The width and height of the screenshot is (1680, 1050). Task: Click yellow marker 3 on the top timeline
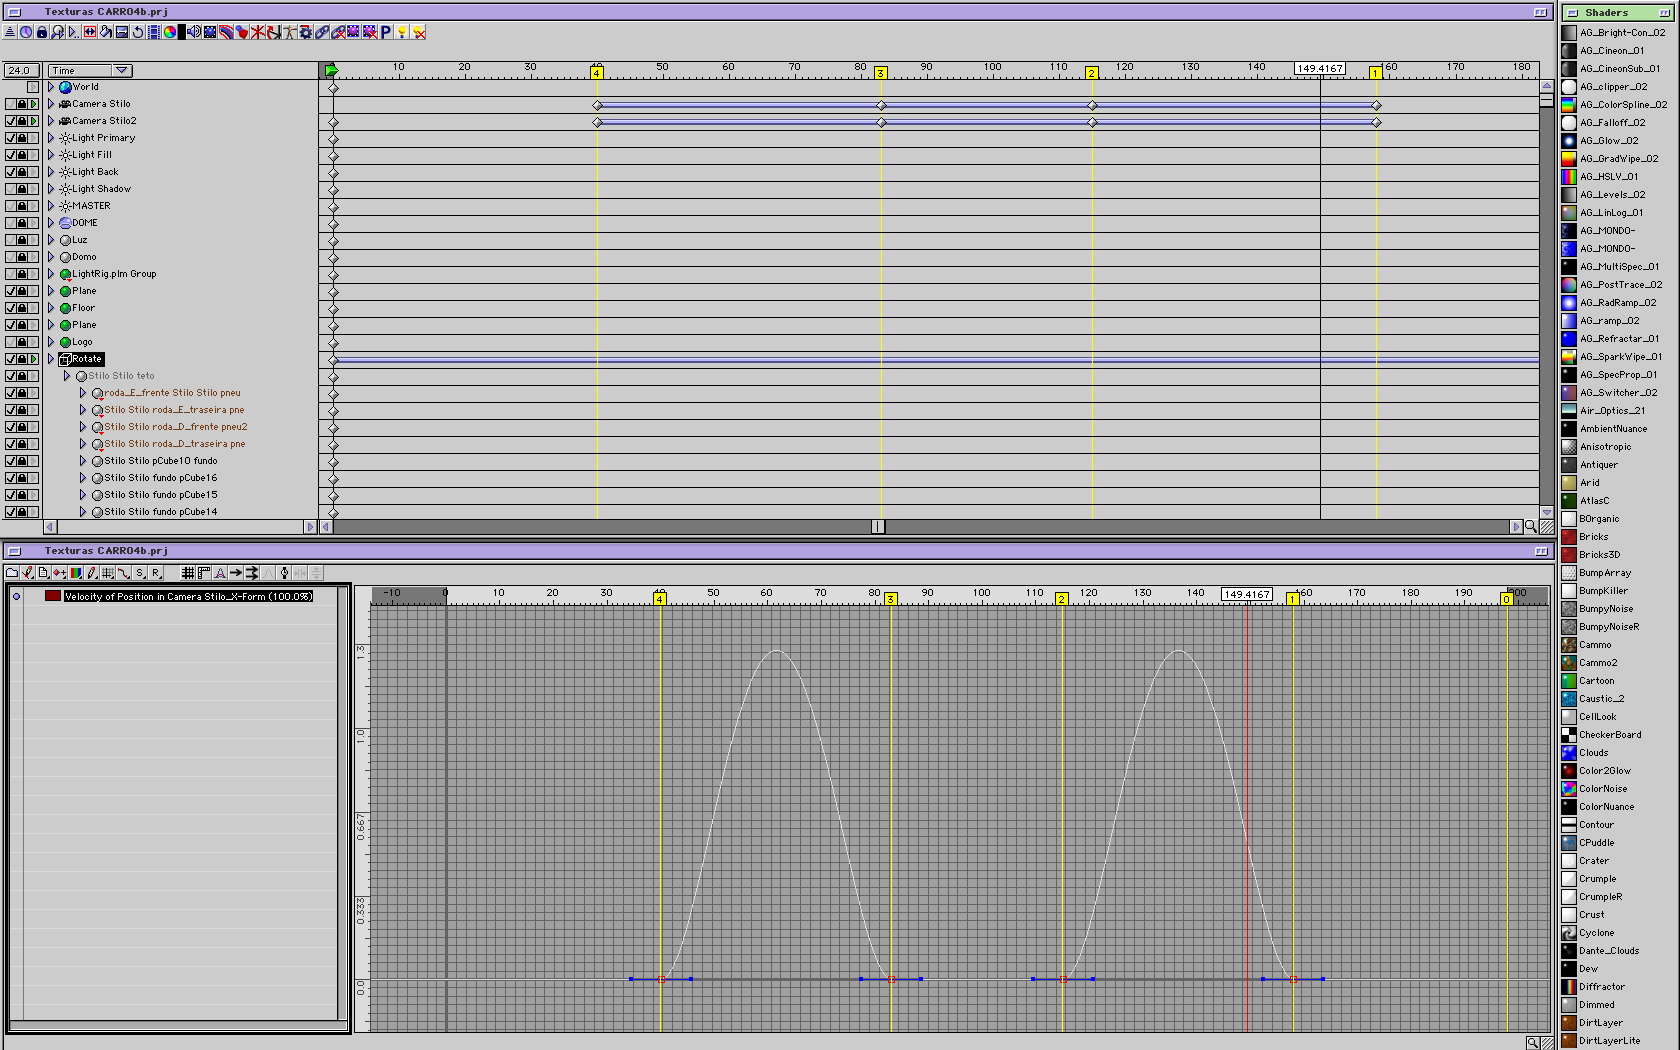[x=880, y=73]
